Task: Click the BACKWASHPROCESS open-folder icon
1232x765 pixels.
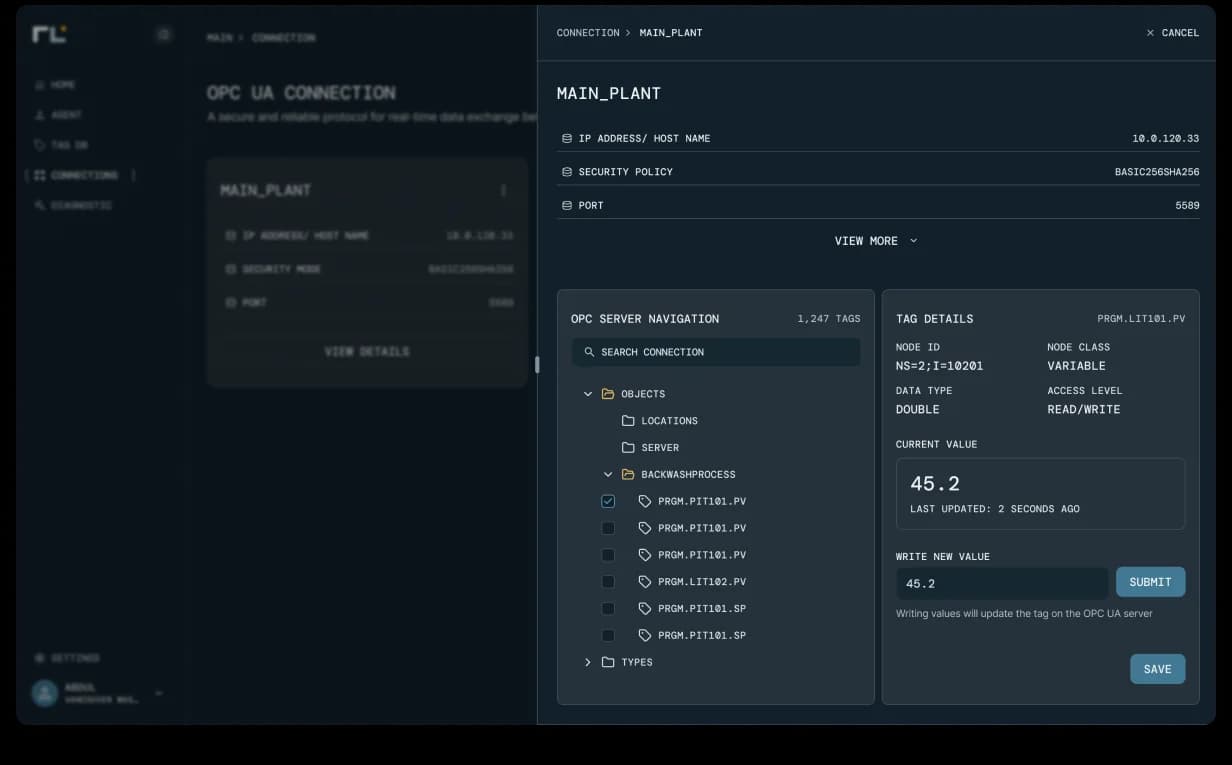Action: coord(628,475)
